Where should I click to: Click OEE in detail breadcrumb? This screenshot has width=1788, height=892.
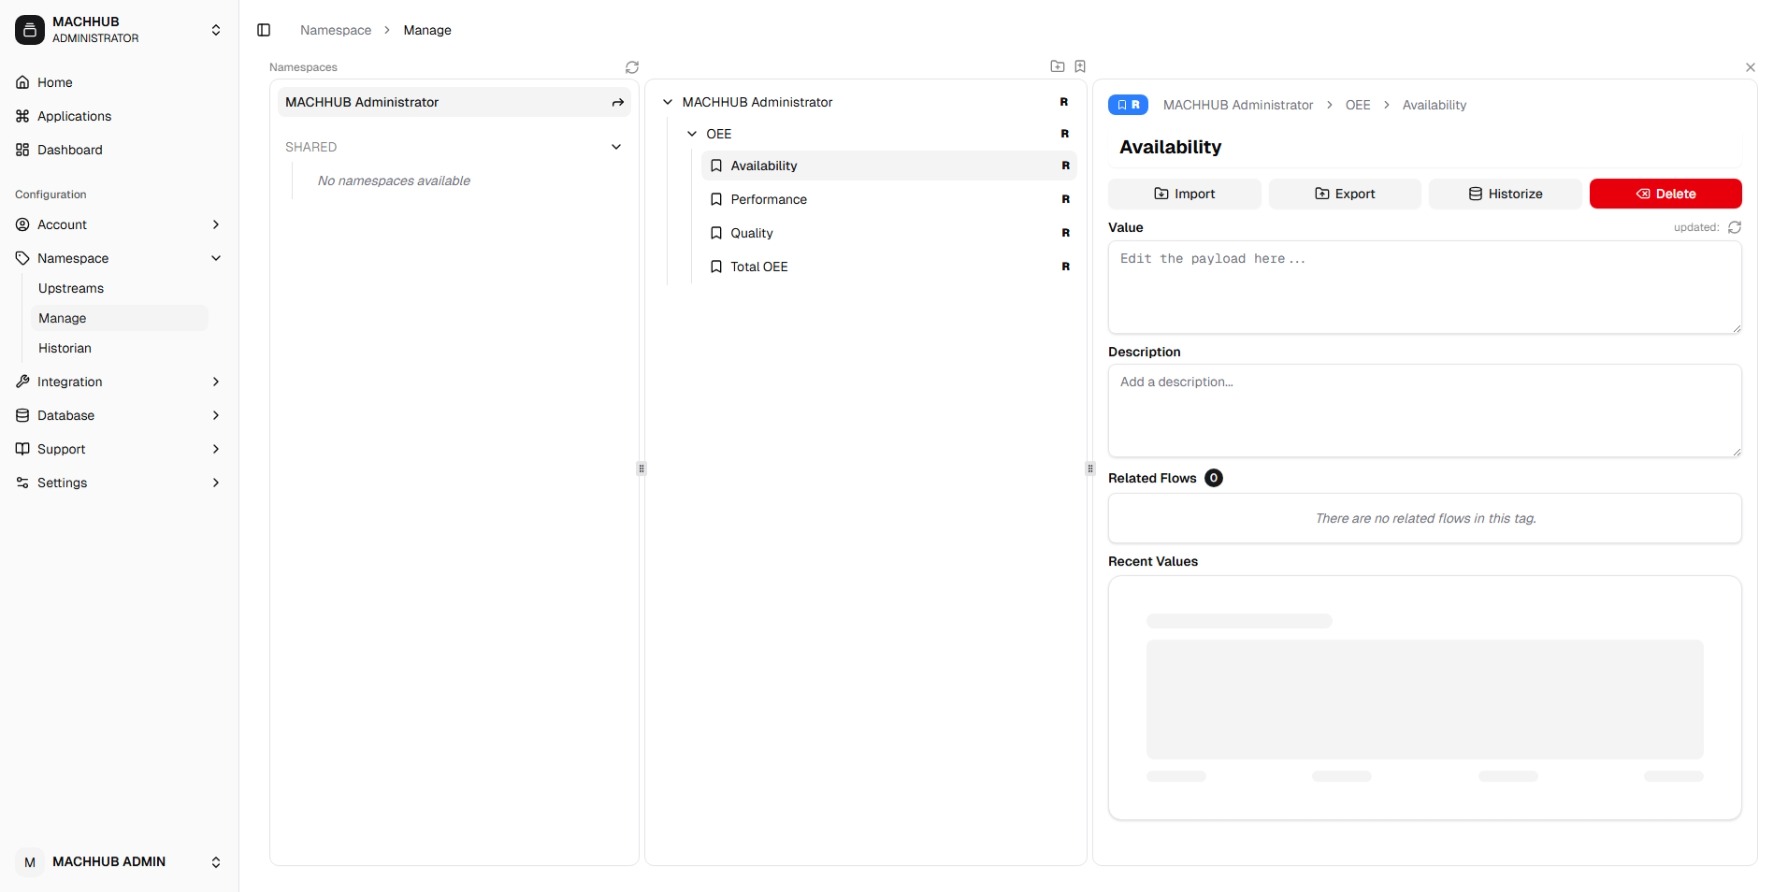click(1357, 105)
